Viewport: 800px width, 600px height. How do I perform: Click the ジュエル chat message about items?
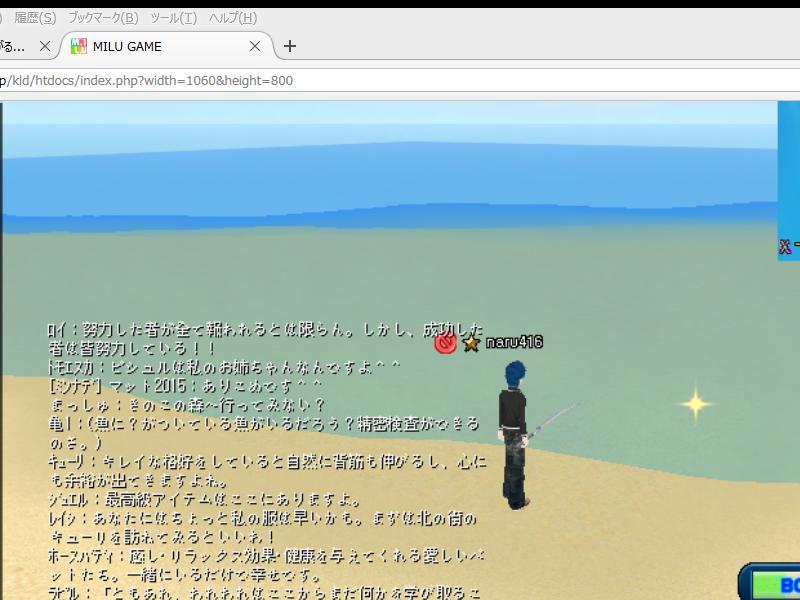pos(205,499)
